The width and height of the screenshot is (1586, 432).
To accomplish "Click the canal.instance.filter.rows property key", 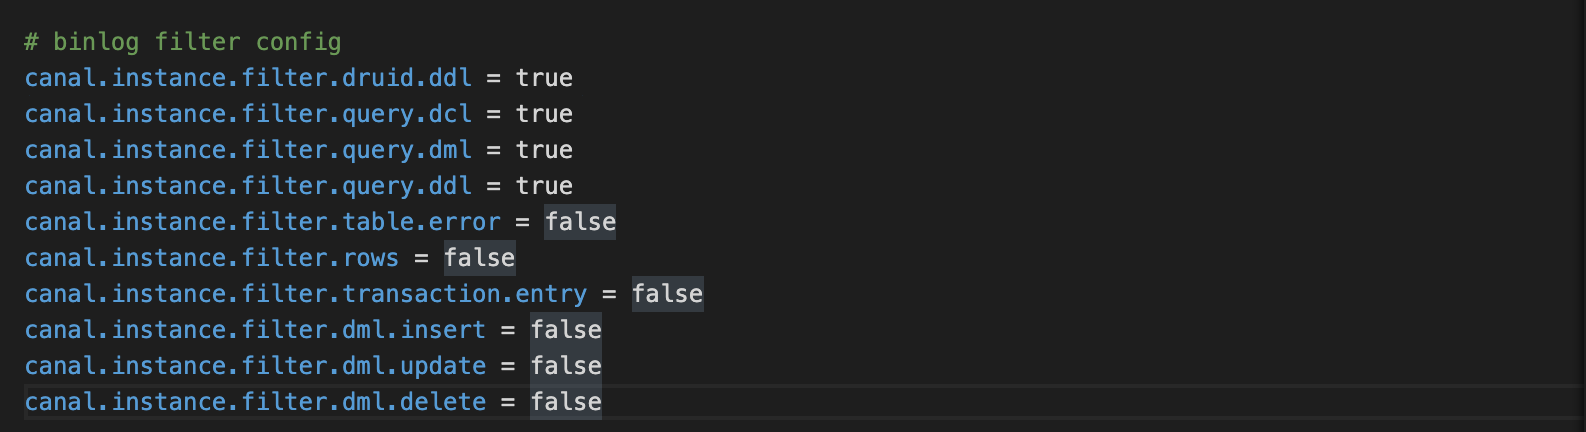I will coord(212,258).
